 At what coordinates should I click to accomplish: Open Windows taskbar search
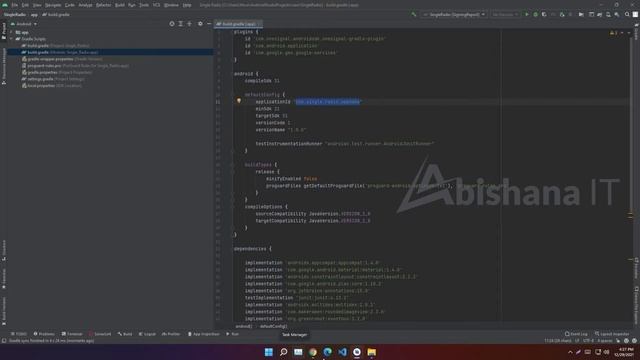[x=283, y=352]
